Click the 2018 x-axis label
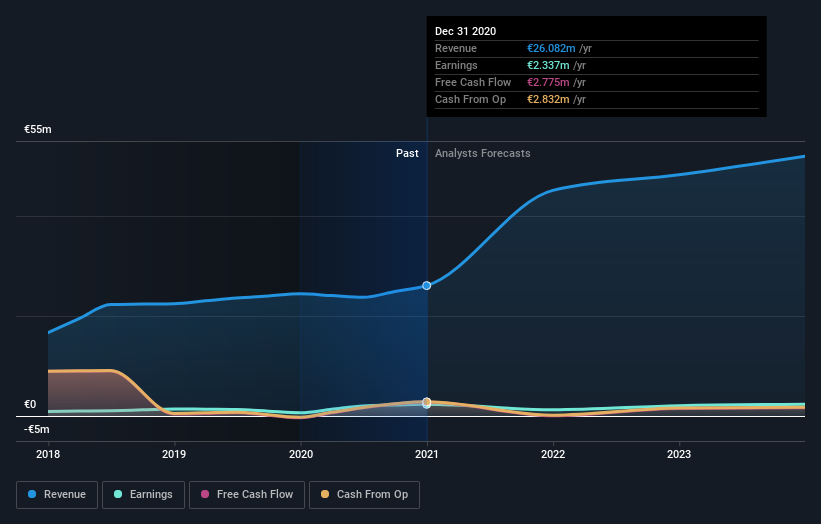This screenshot has width=821, height=524. point(48,454)
